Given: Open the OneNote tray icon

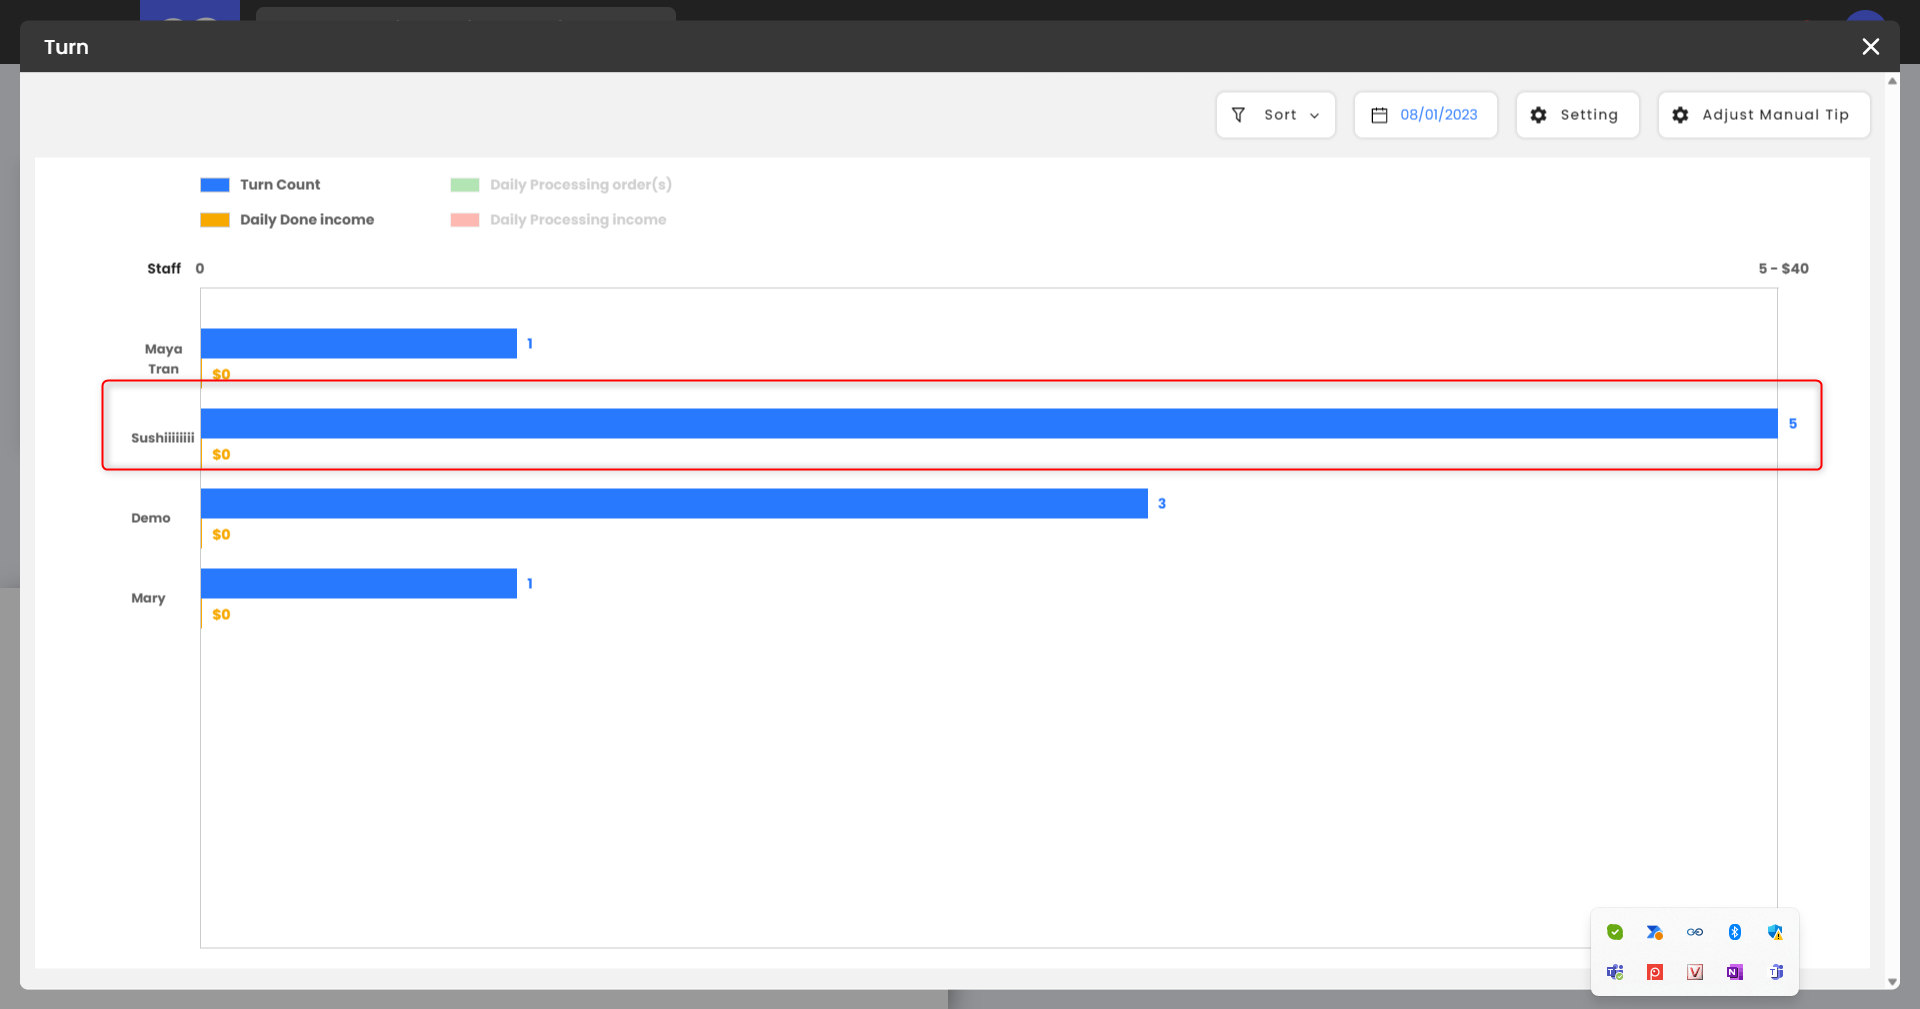Looking at the screenshot, I should (x=1735, y=972).
